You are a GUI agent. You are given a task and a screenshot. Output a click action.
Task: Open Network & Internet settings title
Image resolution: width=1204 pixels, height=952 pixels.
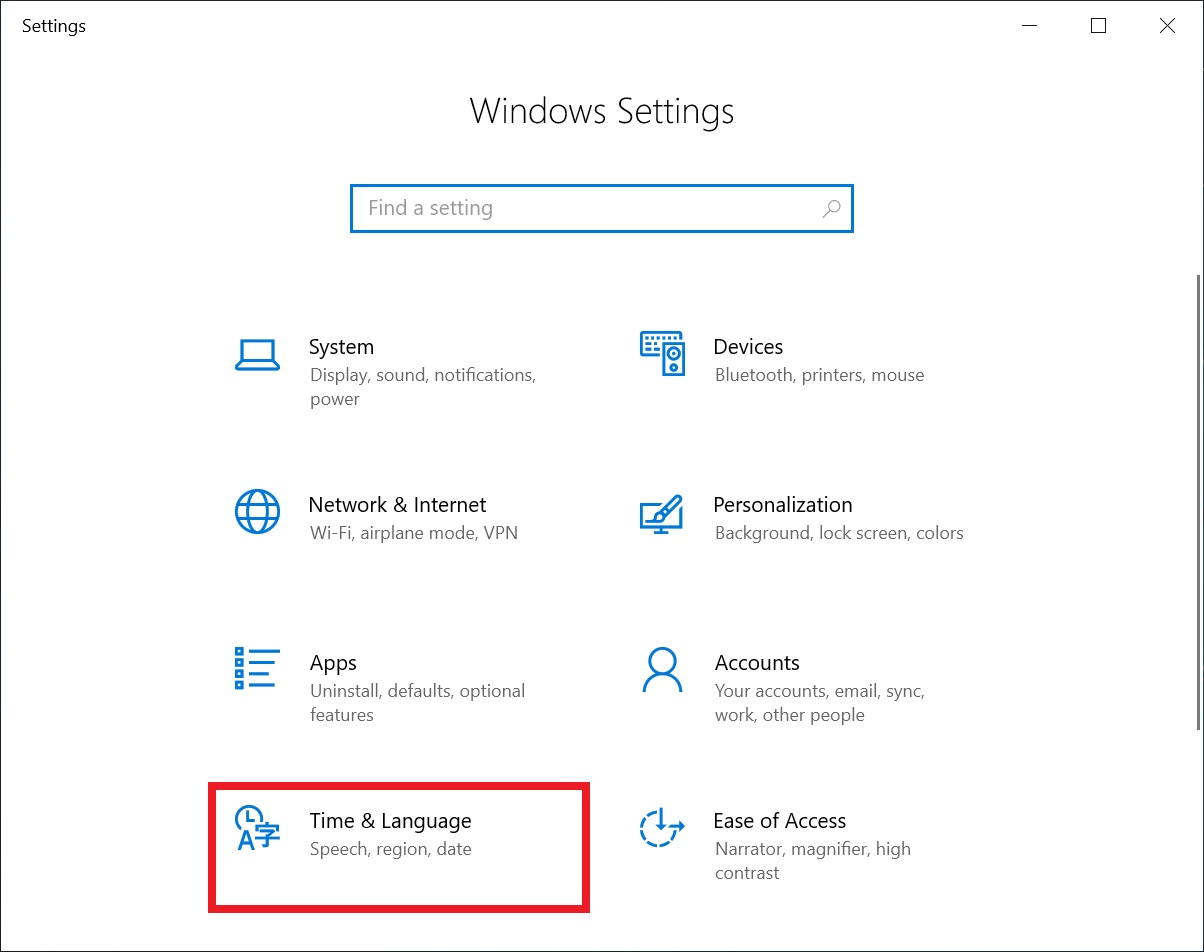397,505
